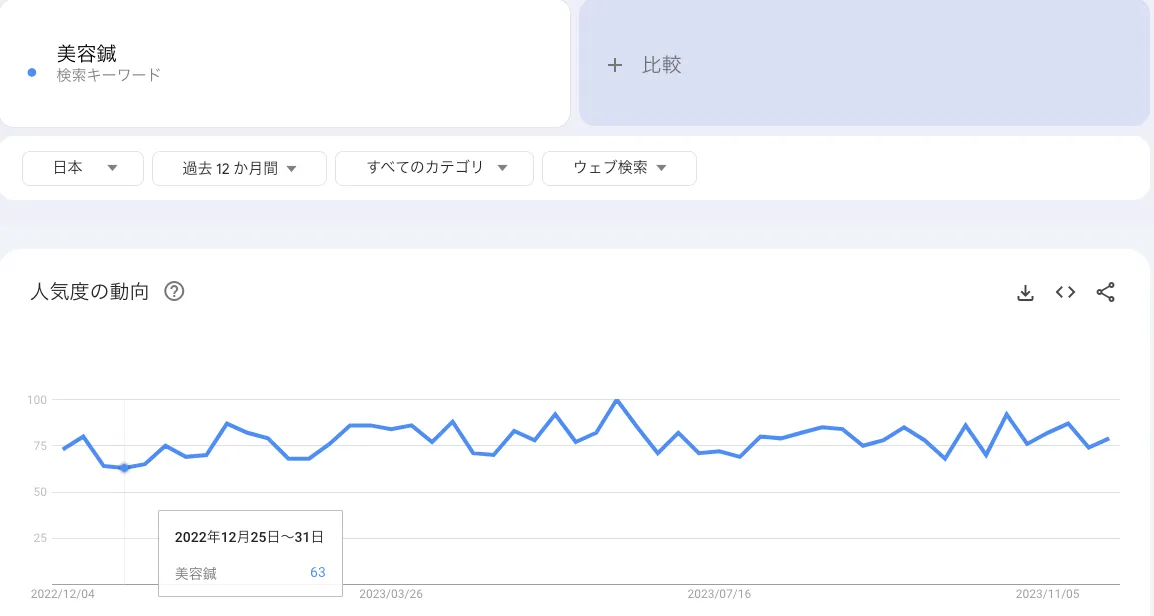Click the plus icon in the 比較 box
The width and height of the screenshot is (1154, 616).
615,64
